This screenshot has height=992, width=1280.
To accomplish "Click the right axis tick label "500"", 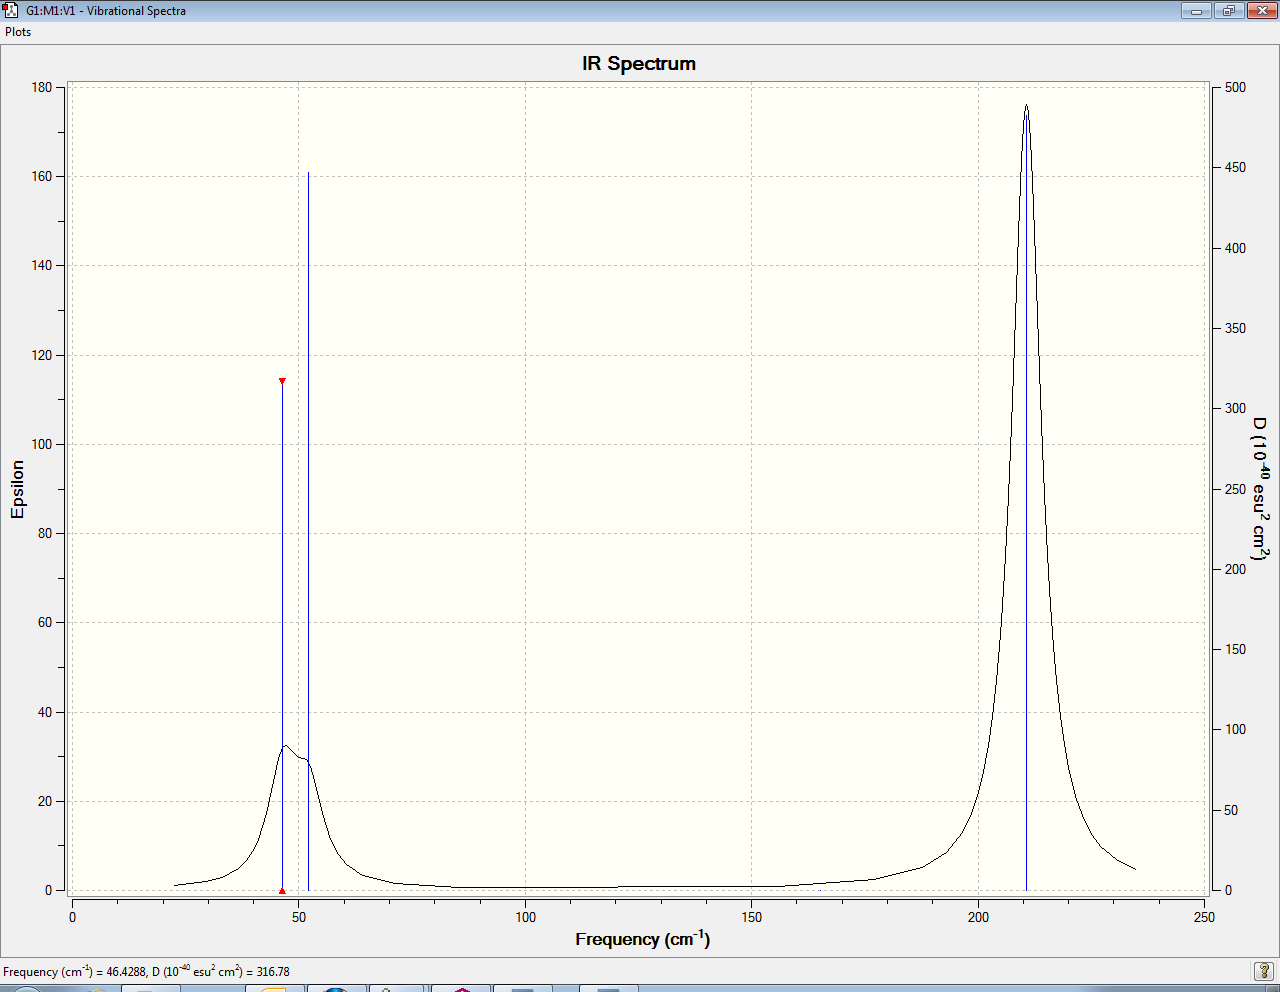I will pyautogui.click(x=1236, y=87).
